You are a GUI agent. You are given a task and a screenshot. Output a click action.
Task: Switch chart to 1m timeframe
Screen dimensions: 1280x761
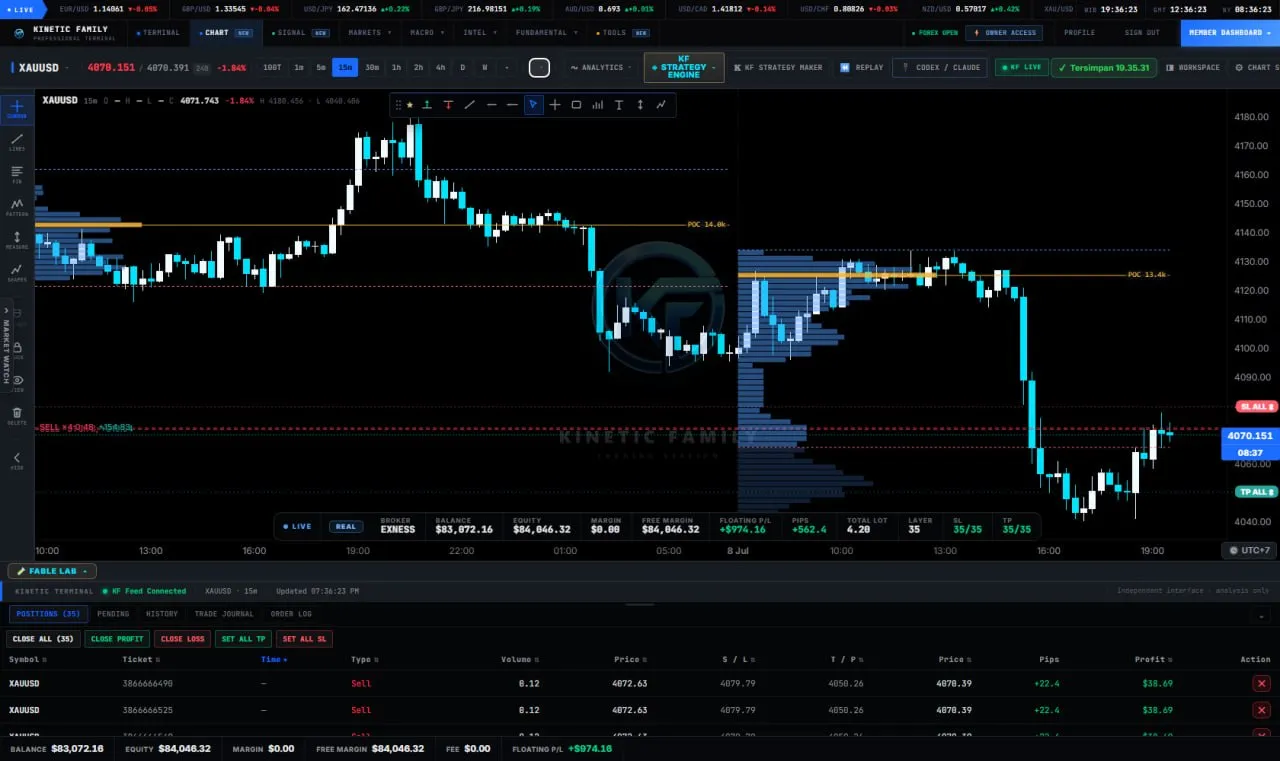pyautogui.click(x=299, y=68)
